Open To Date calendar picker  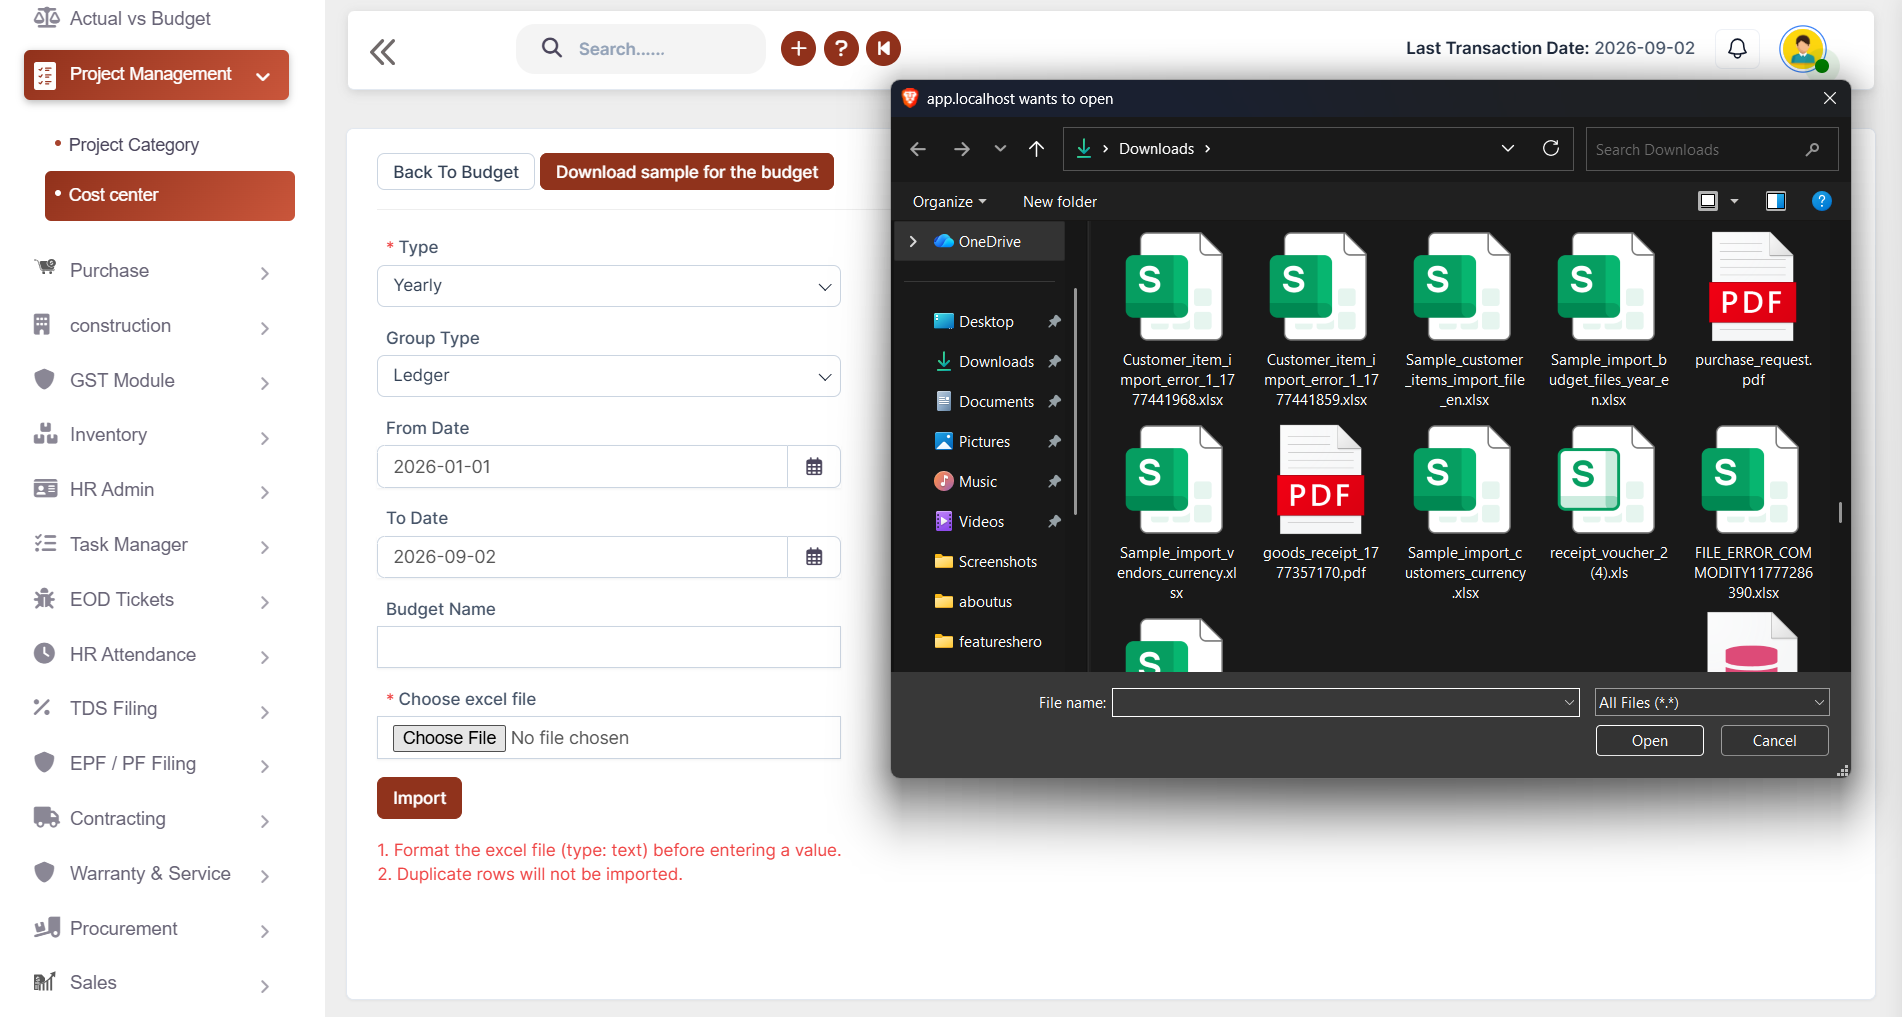(814, 557)
